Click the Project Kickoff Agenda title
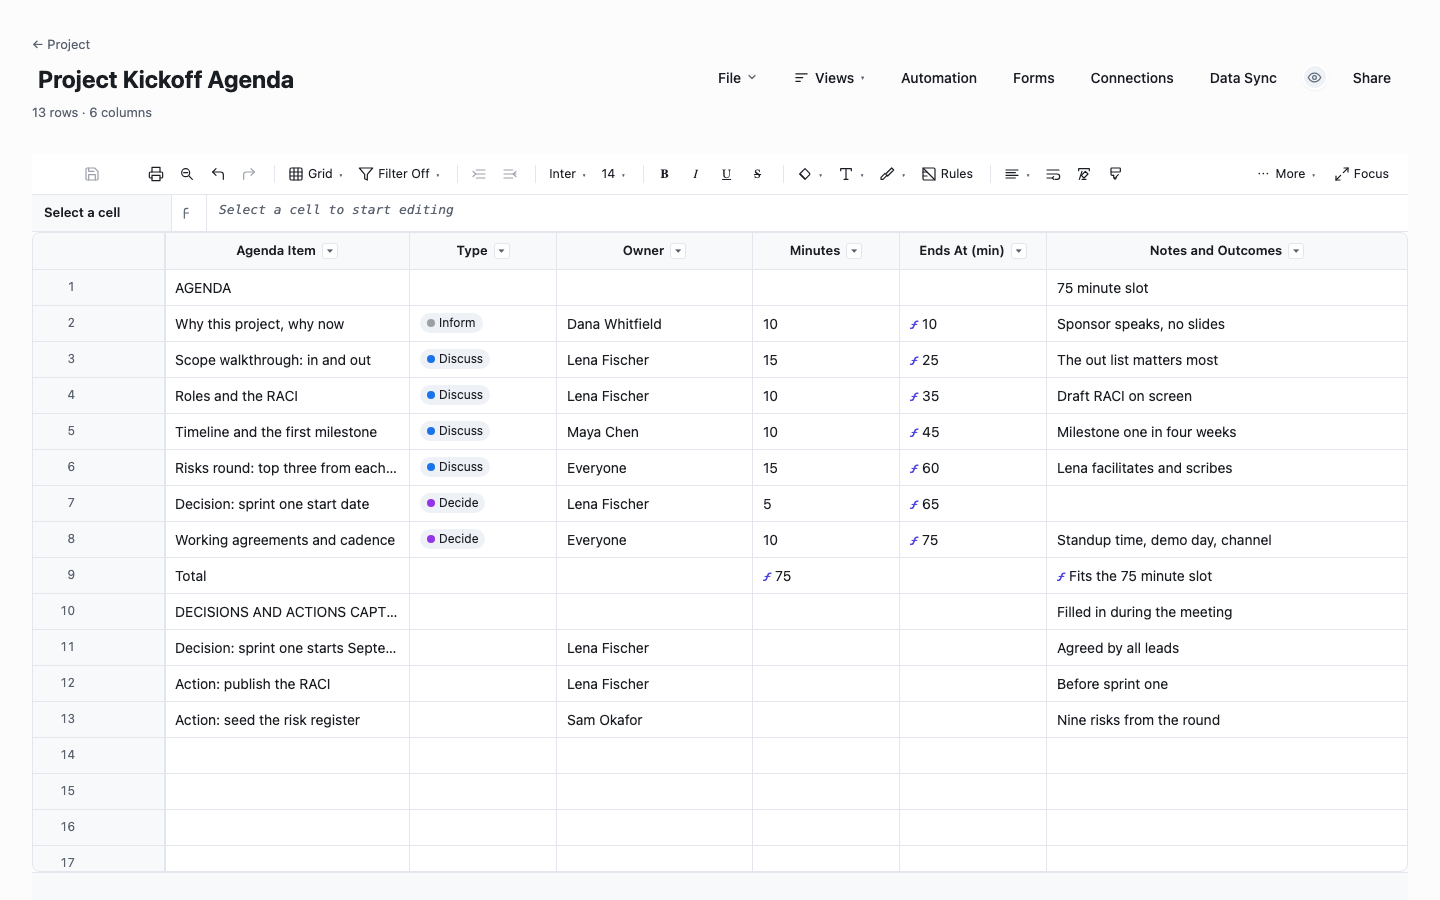Image resolution: width=1440 pixels, height=900 pixels. point(166,80)
